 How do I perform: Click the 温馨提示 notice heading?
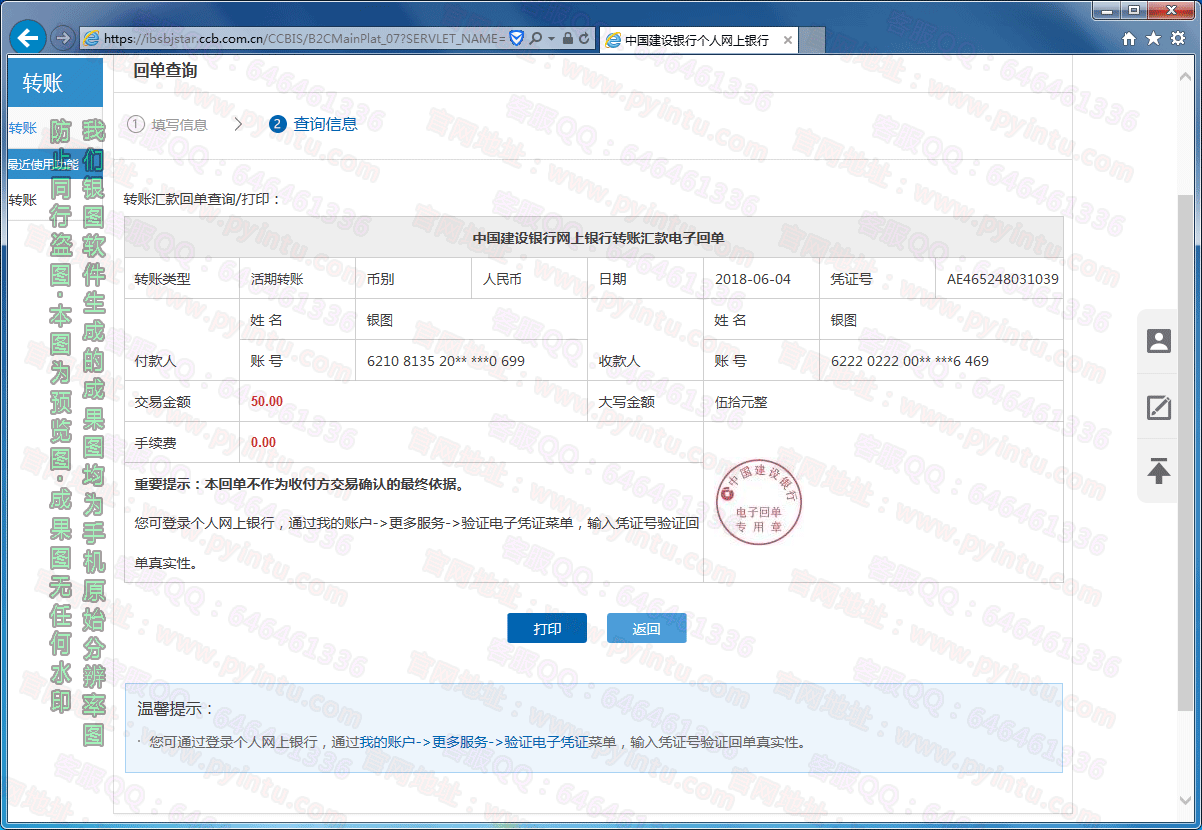click(176, 708)
